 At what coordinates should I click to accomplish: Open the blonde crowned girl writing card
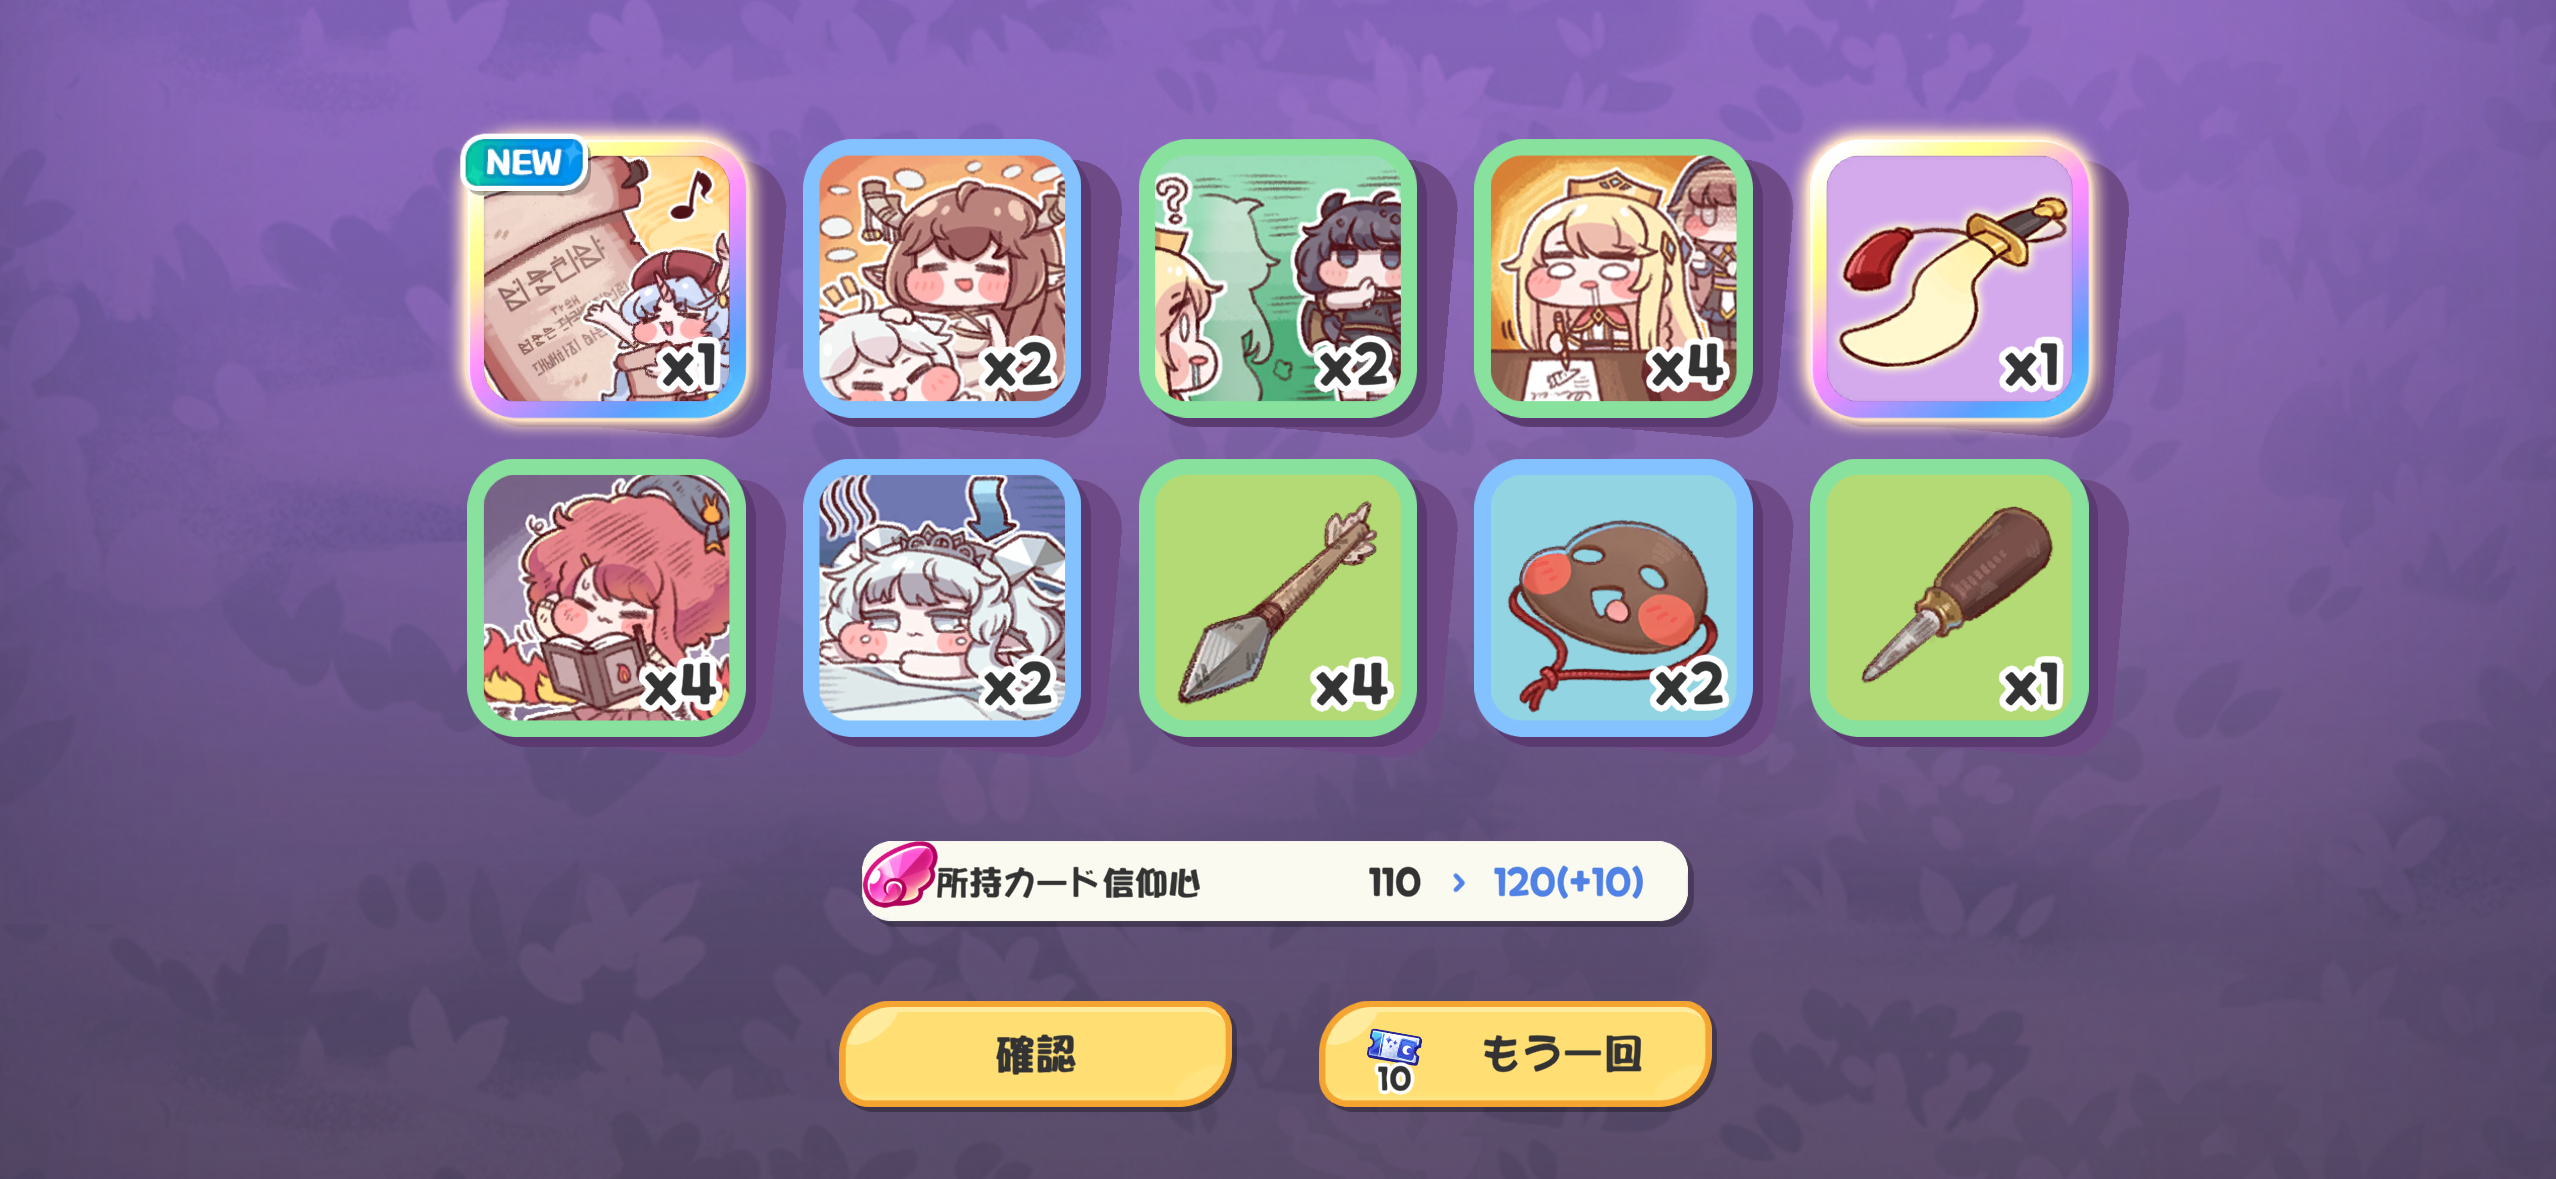click(1613, 278)
